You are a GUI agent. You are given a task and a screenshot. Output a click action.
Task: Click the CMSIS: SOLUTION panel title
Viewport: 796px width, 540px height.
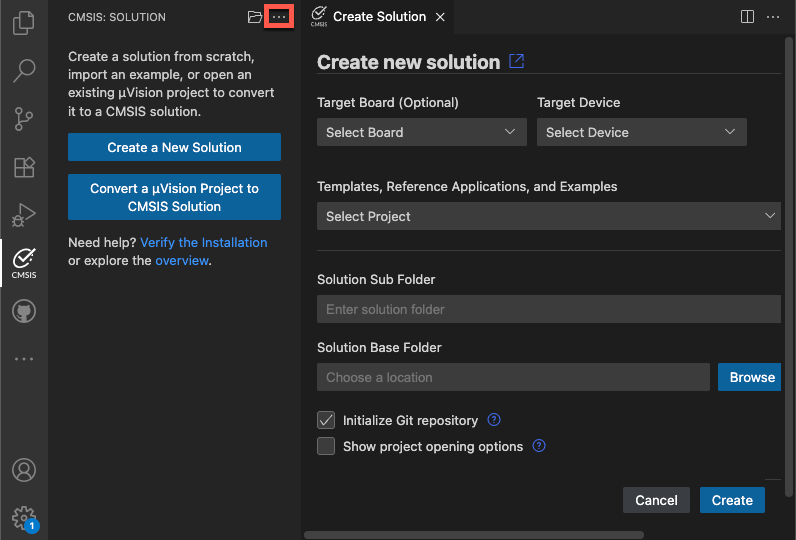pyautogui.click(x=117, y=17)
